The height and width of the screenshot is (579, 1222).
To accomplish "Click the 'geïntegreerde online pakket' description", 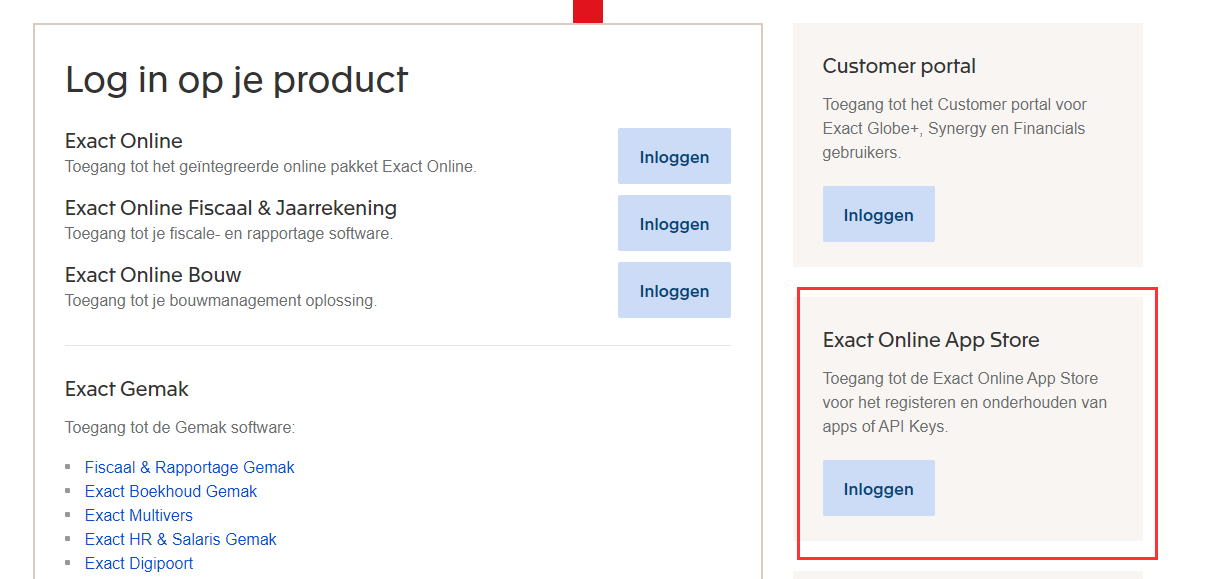I will click(x=271, y=166).
